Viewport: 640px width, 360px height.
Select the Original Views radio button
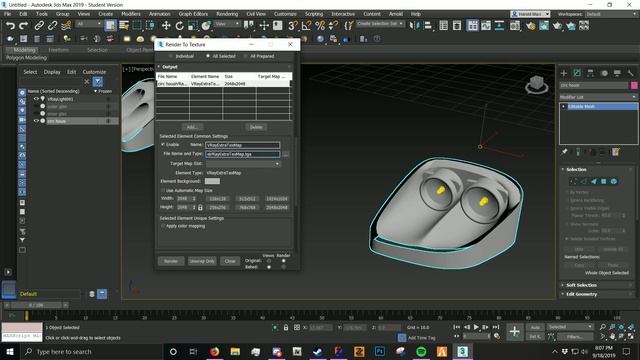269,260
